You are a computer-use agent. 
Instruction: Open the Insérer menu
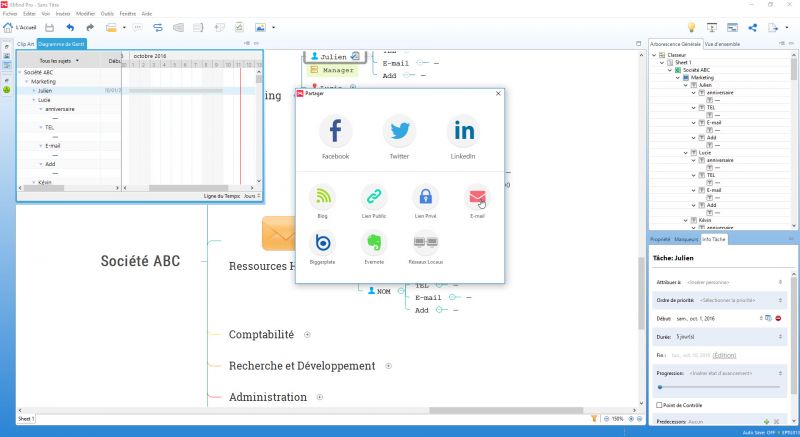pyautogui.click(x=63, y=14)
